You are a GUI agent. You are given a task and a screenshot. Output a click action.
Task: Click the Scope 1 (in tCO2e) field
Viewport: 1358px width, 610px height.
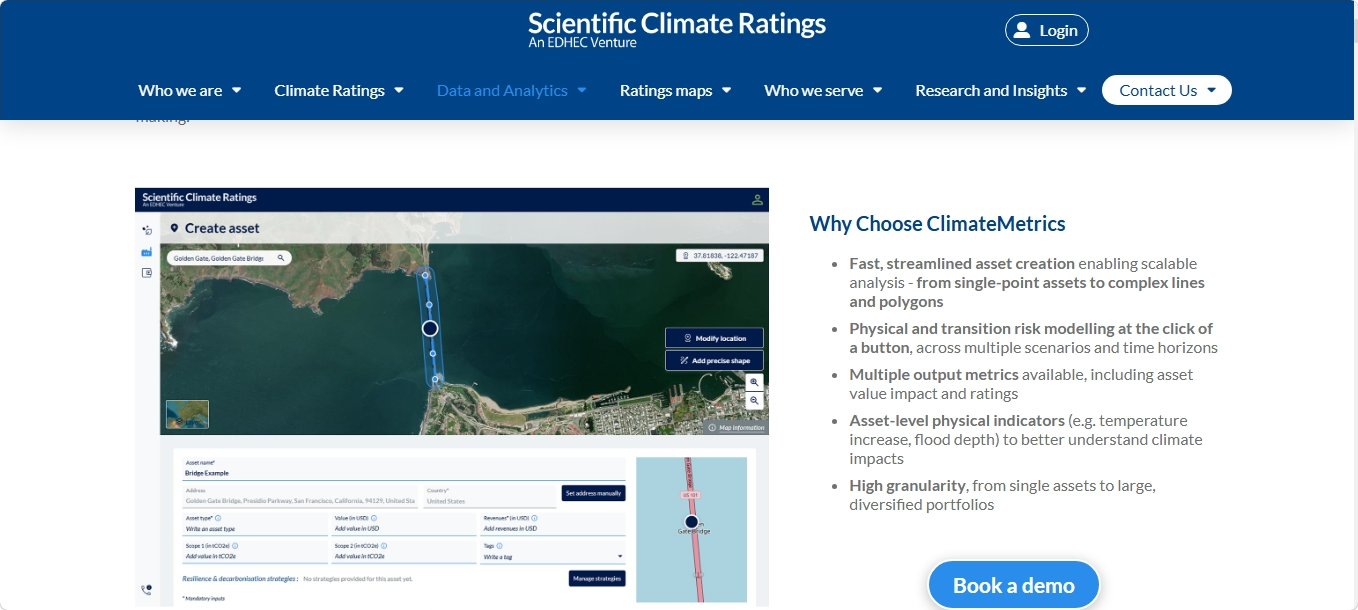tap(255, 552)
